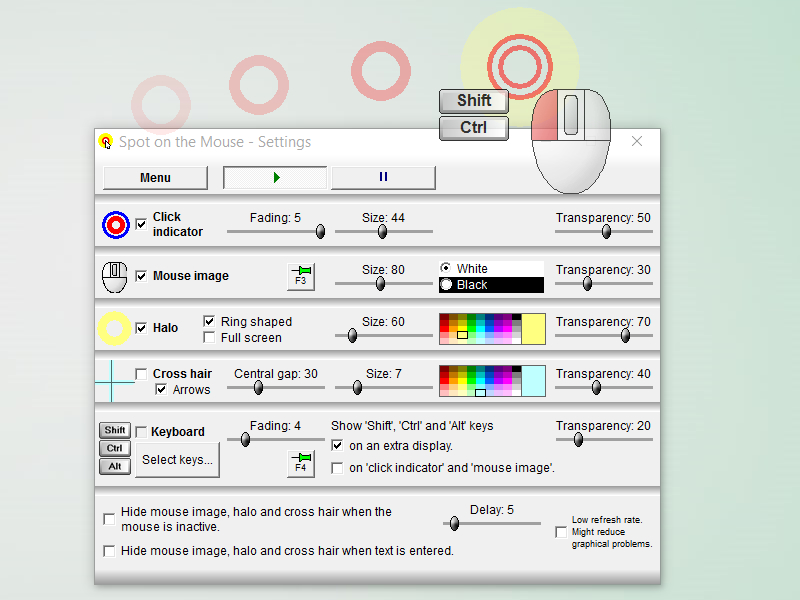Click the large Ctrl key overlay
This screenshot has width=800, height=600.
(x=473, y=128)
